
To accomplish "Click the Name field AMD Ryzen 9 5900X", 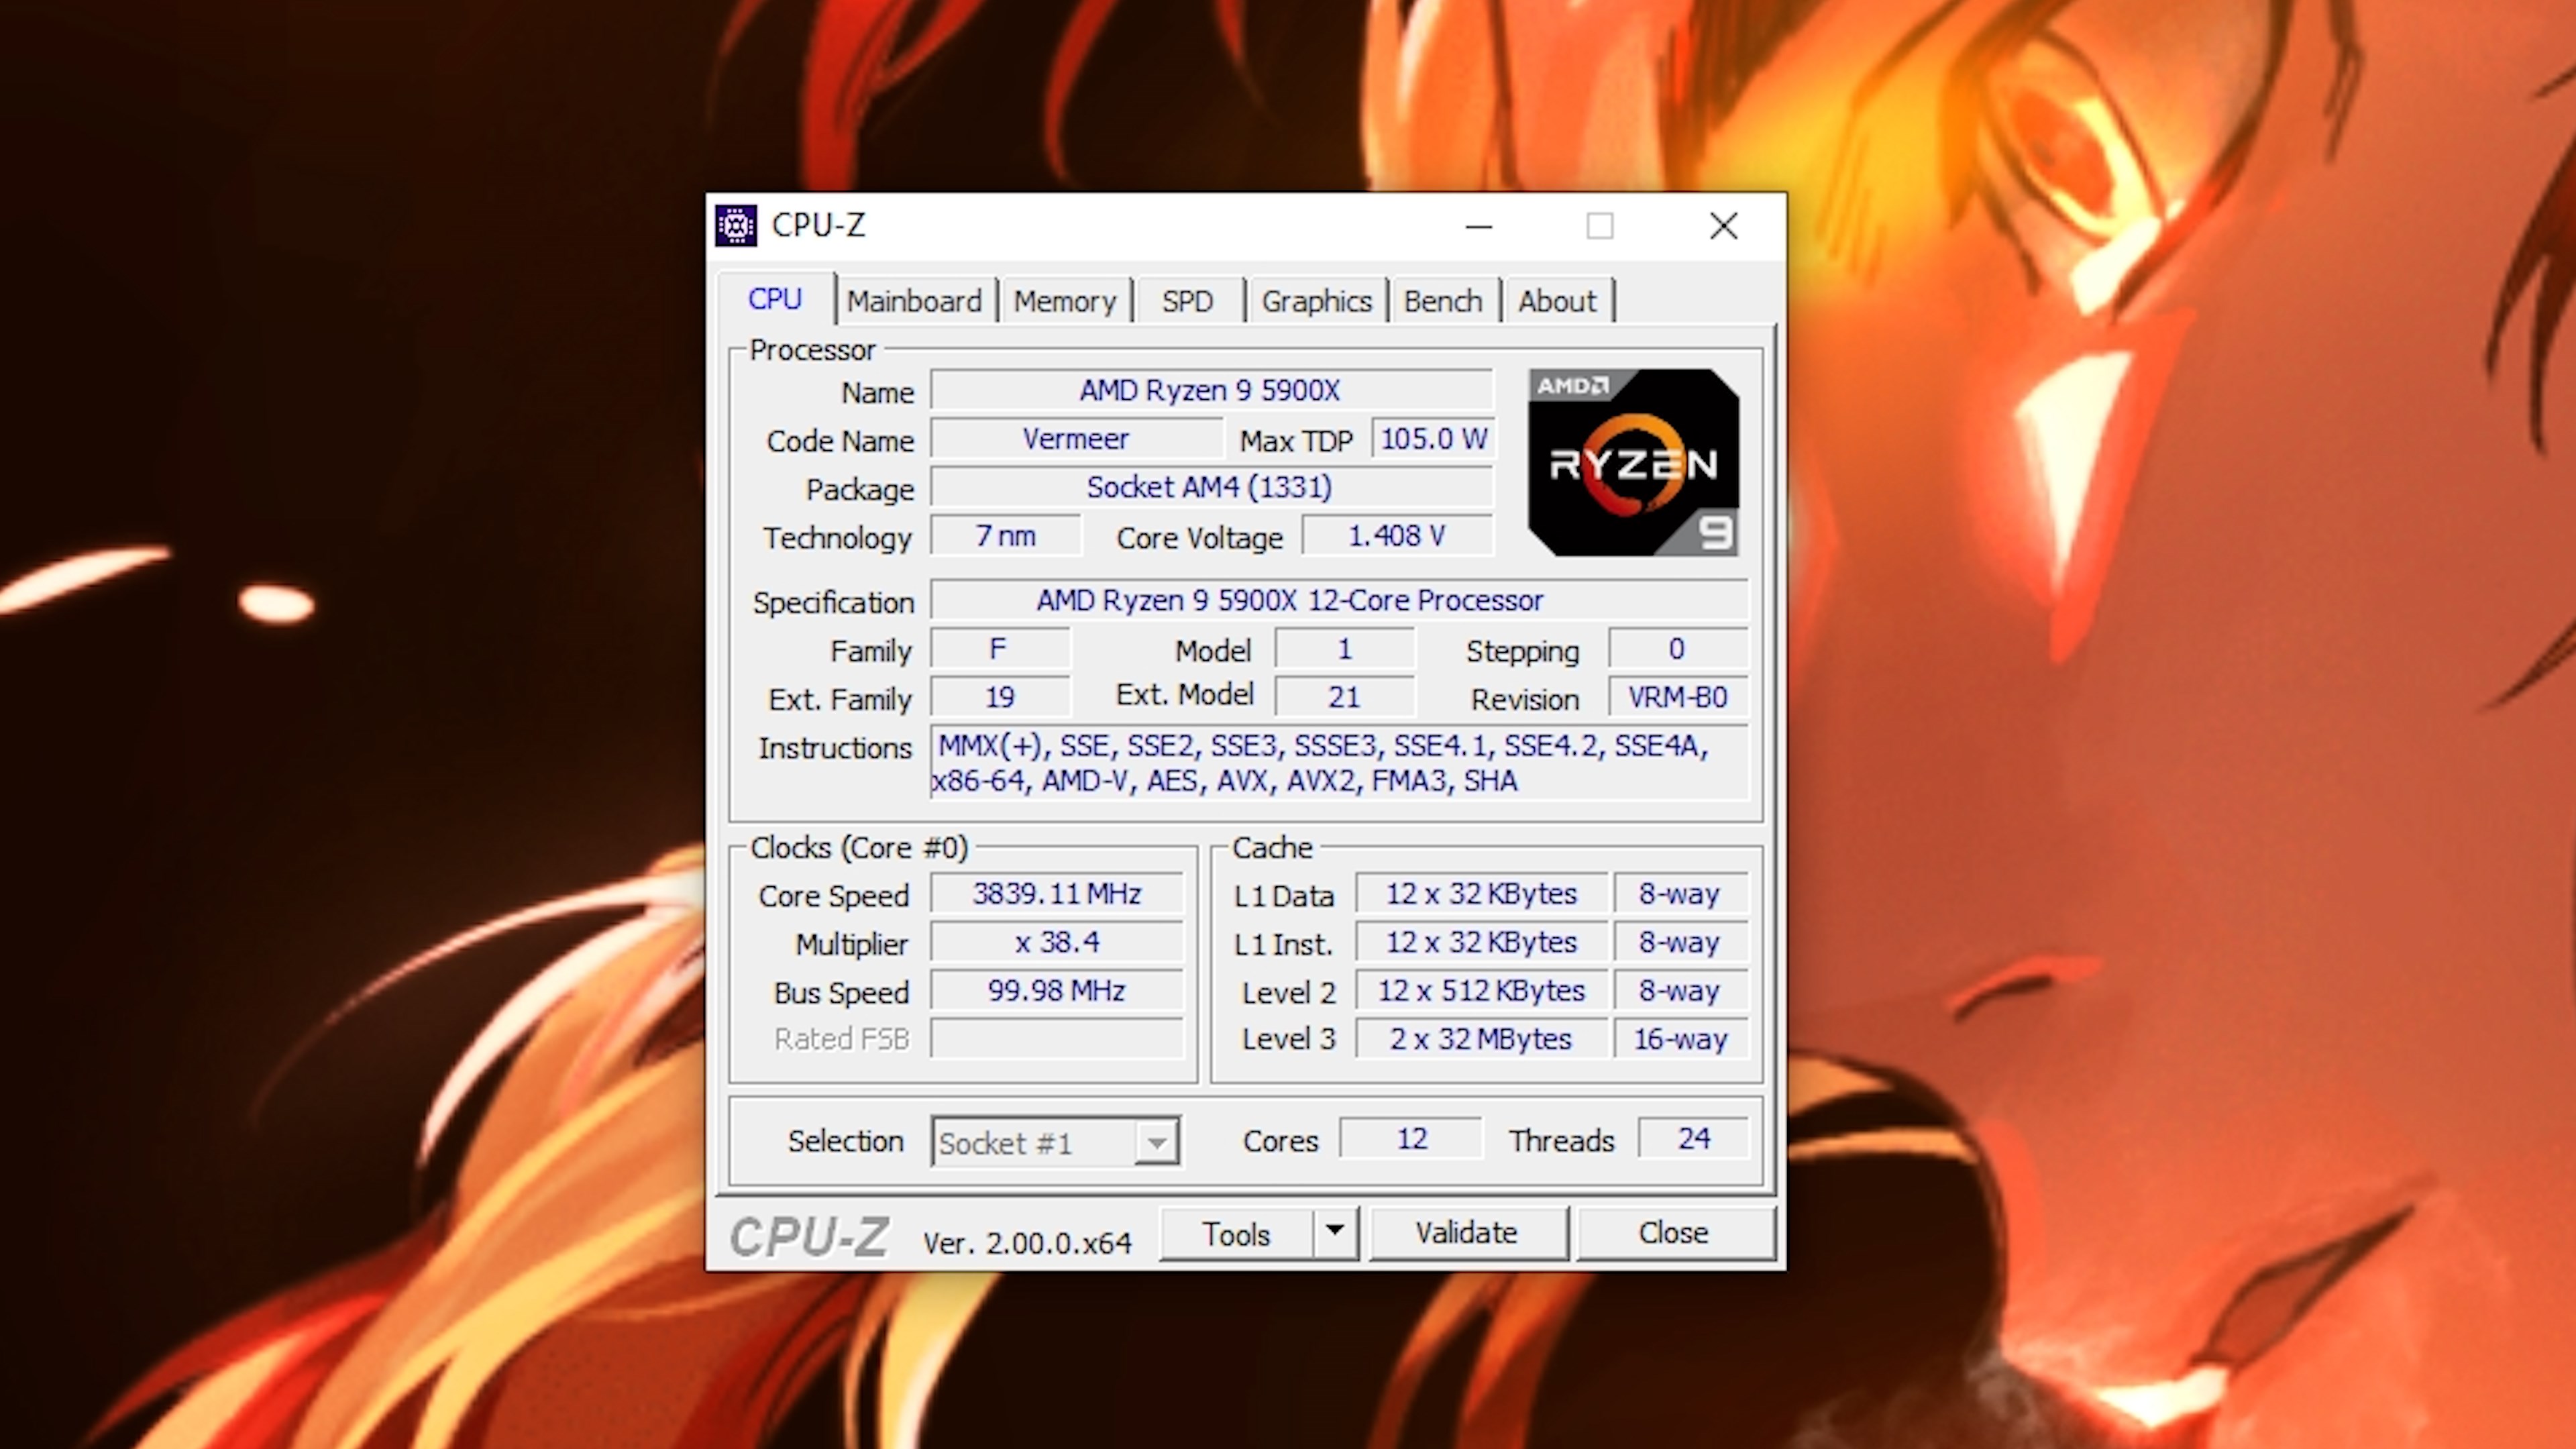I will pyautogui.click(x=1211, y=390).
